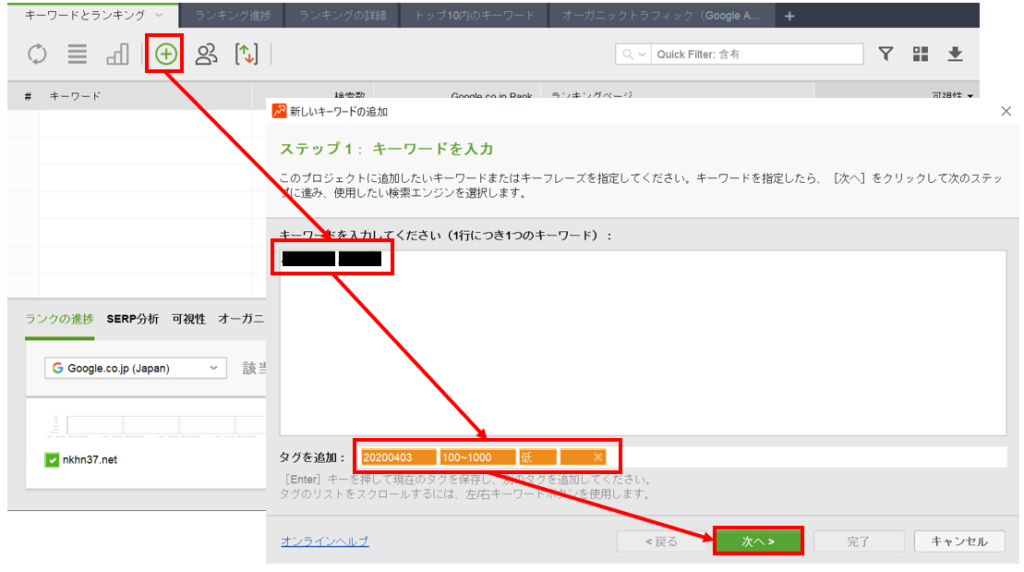
Task: Add a new workspace tab with plus
Action: [790, 16]
